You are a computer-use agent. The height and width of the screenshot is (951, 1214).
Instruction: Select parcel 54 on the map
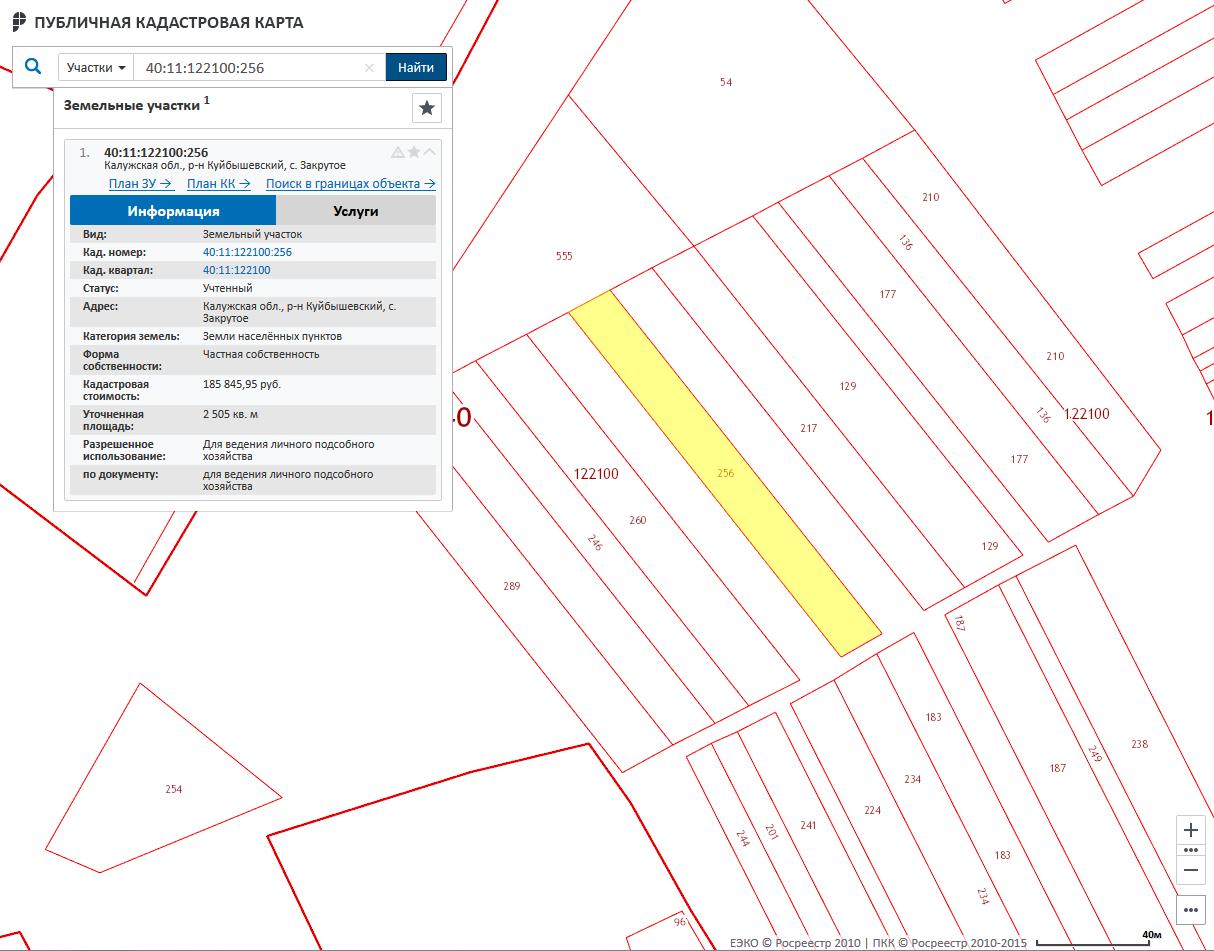(x=726, y=82)
